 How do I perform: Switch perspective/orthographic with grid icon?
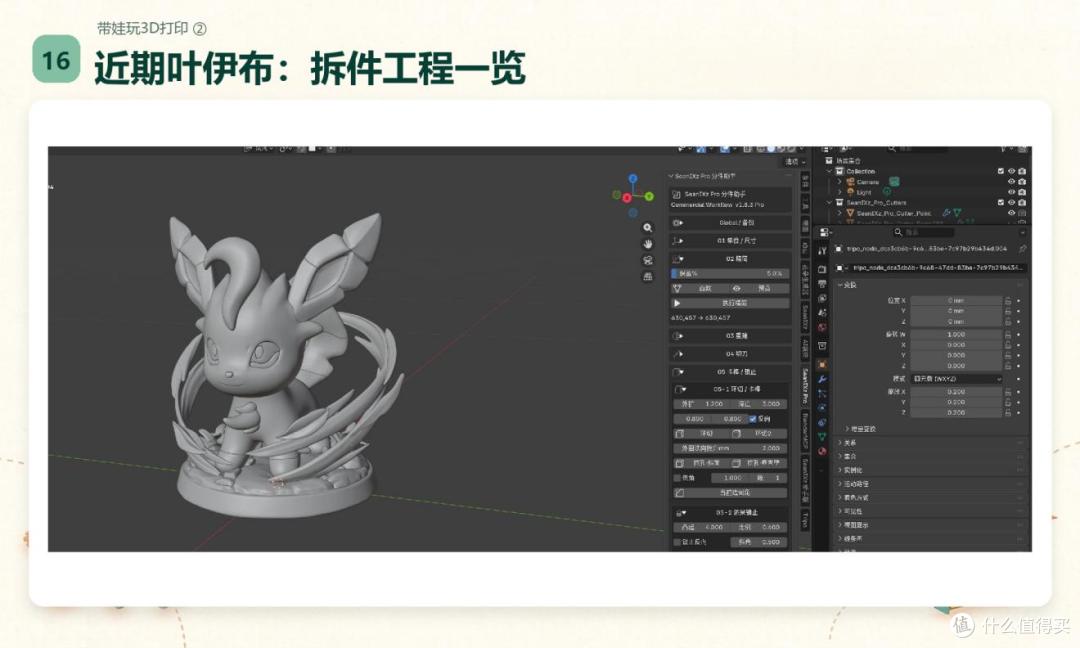click(647, 276)
